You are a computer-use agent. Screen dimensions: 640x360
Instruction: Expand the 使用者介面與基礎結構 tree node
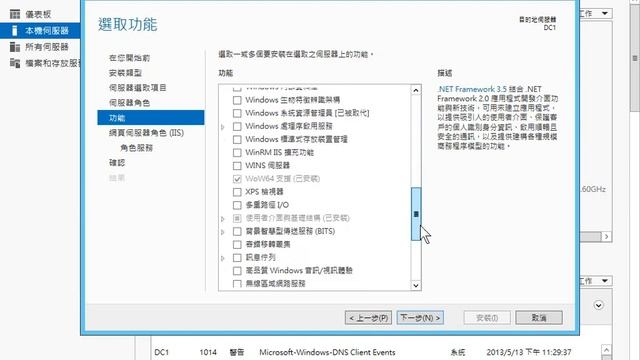(223, 219)
